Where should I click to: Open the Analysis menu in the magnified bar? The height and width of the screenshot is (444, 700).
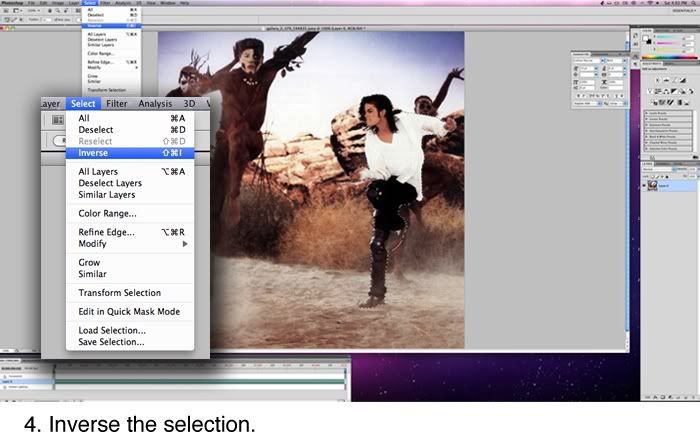click(155, 104)
